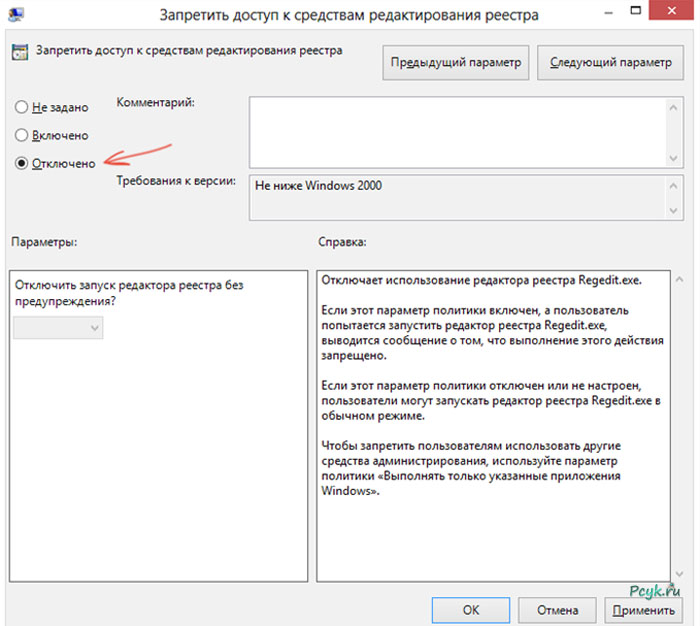Cancel changes with "Отмена"
Image resolution: width=700 pixels, height=626 pixels.
tap(557, 609)
